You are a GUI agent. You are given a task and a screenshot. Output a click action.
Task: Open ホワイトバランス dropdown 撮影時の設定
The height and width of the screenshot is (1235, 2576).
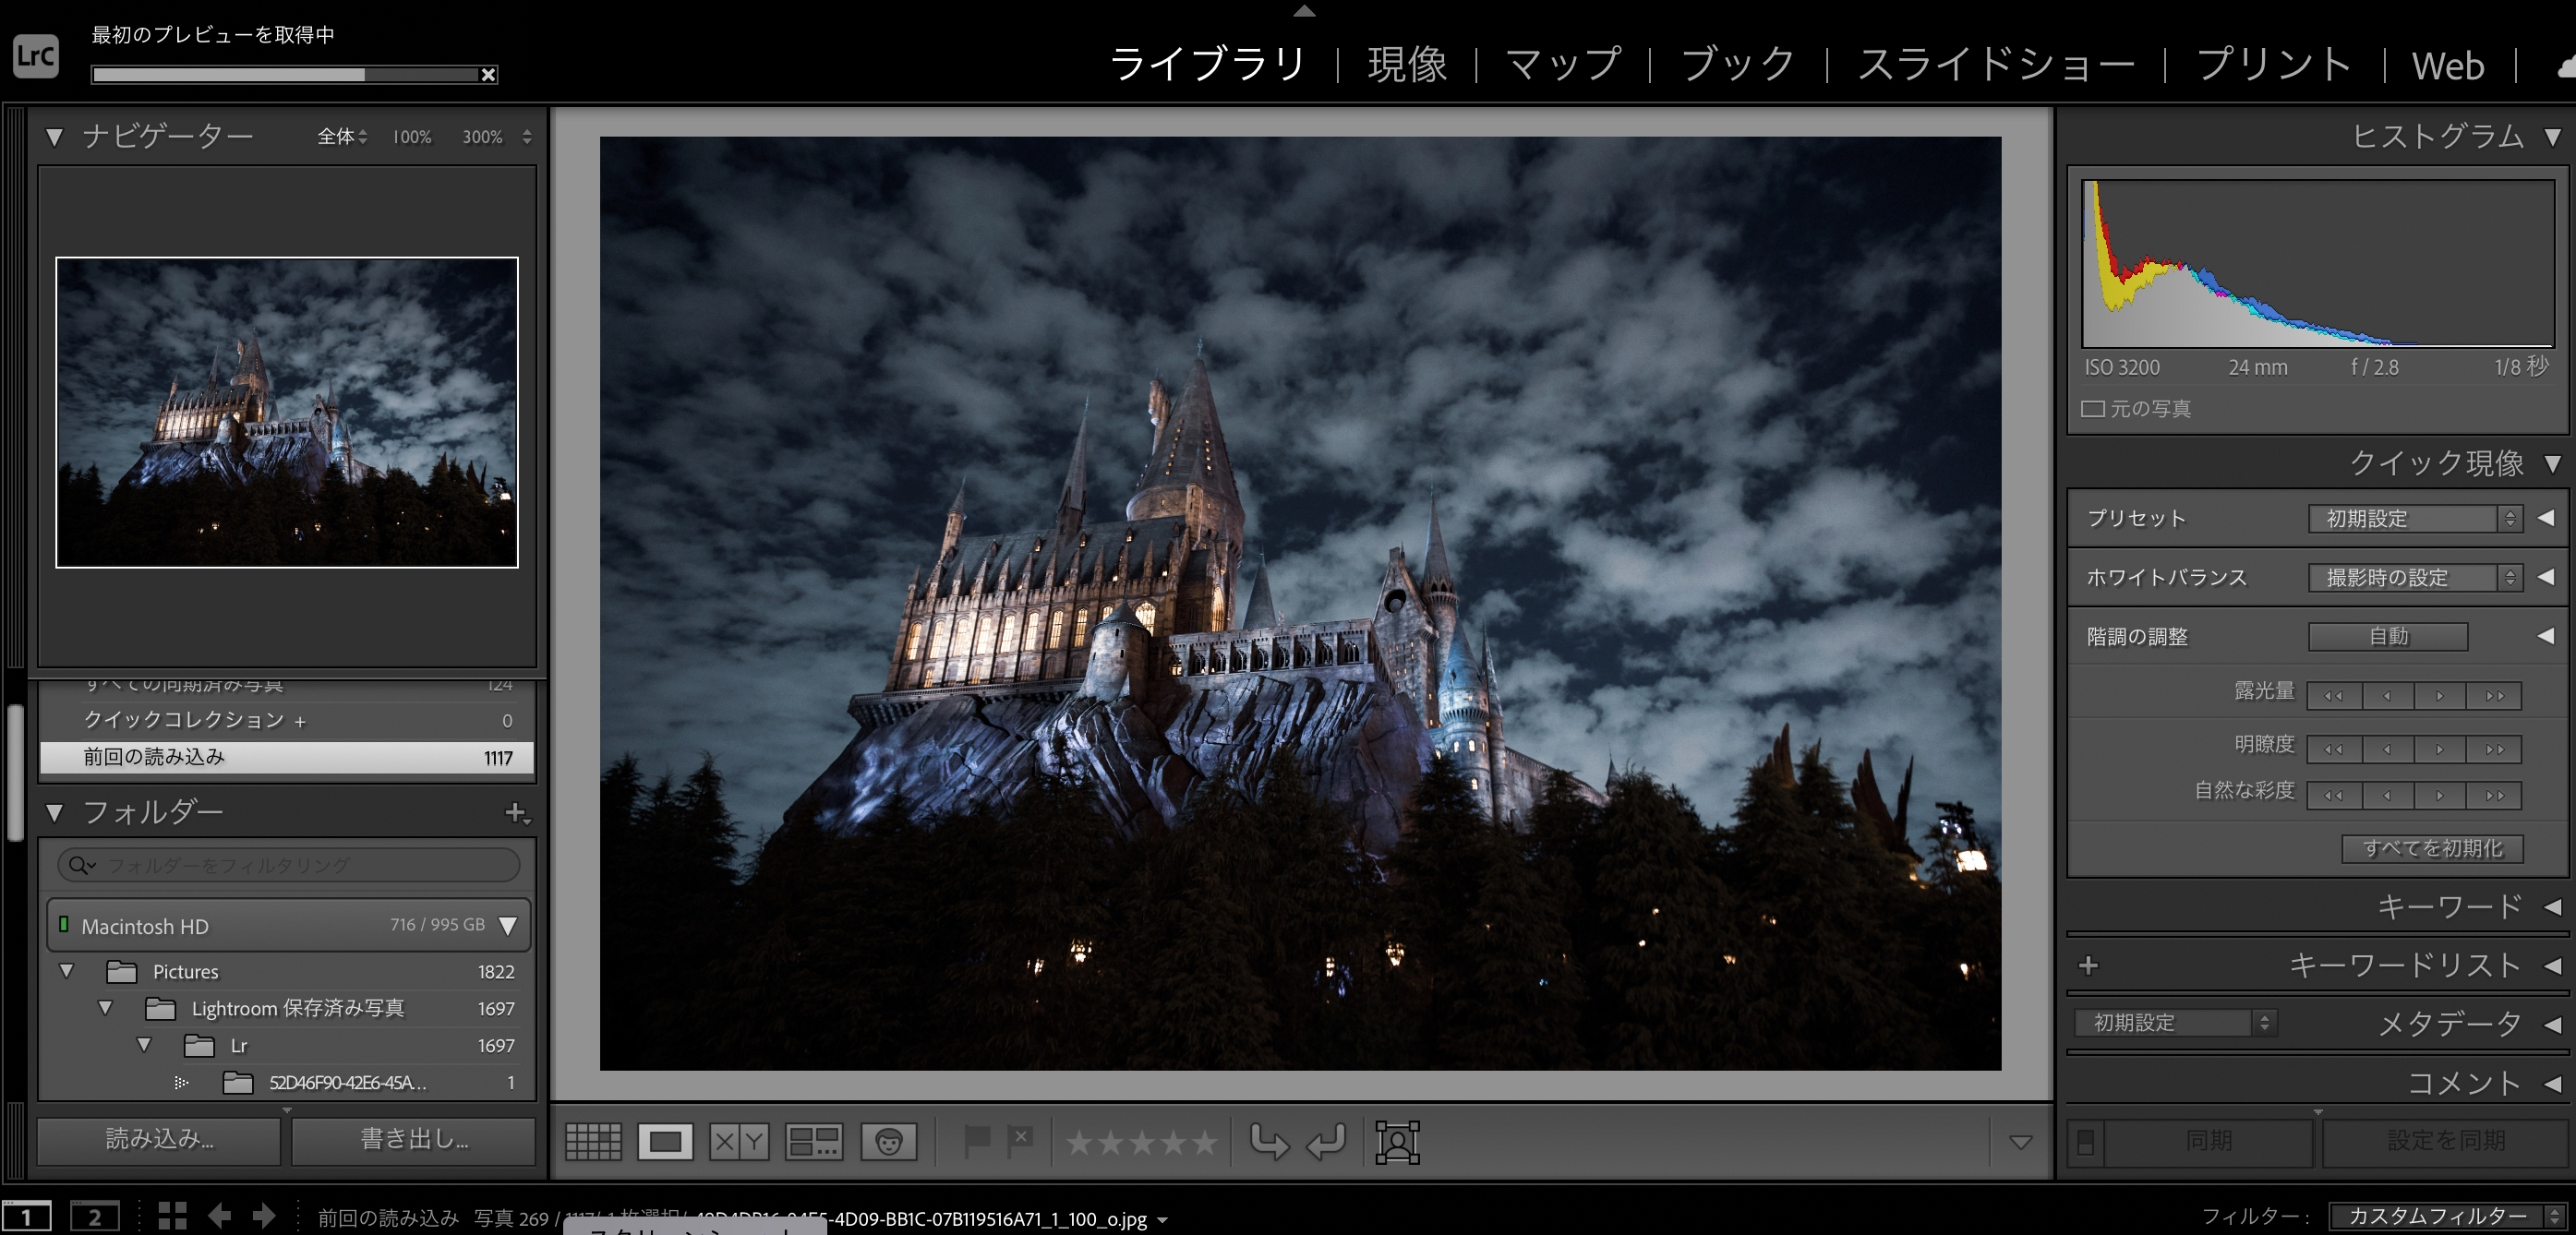pyautogui.click(x=2415, y=578)
